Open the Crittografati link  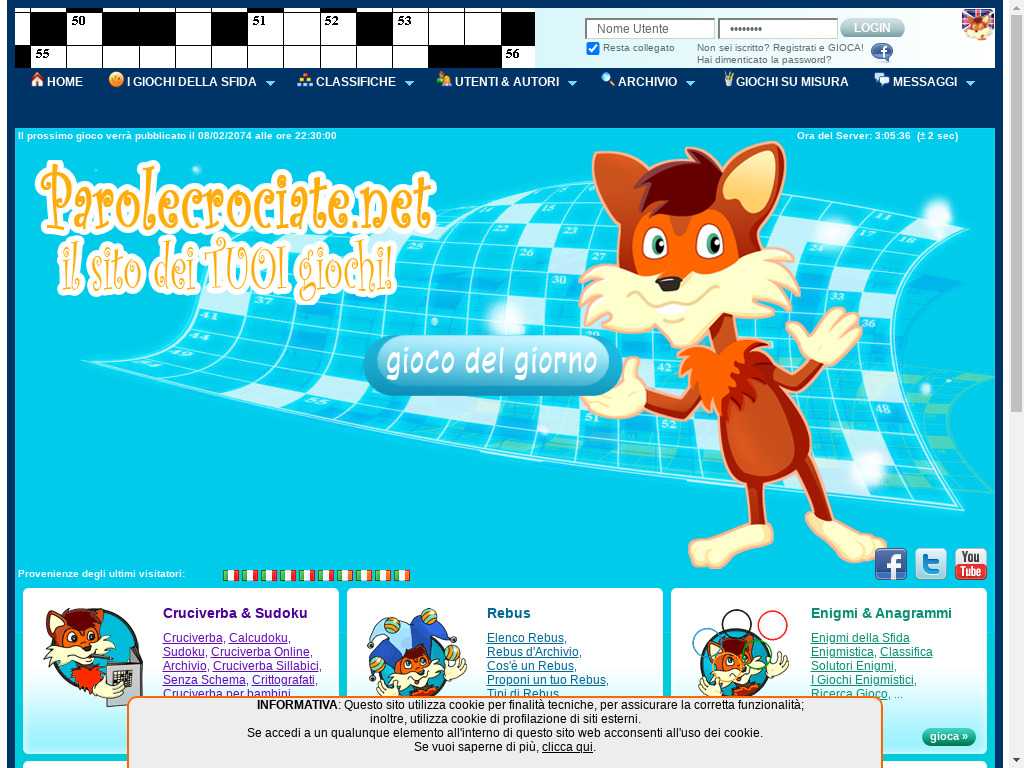click(283, 680)
